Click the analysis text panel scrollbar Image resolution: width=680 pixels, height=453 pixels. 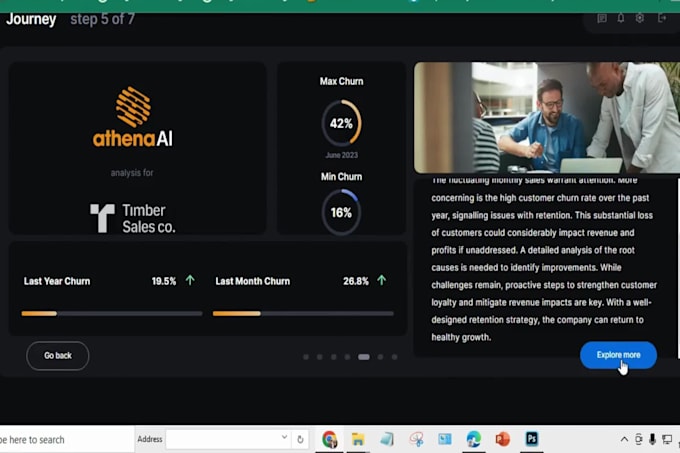pyautogui.click(x=678, y=268)
